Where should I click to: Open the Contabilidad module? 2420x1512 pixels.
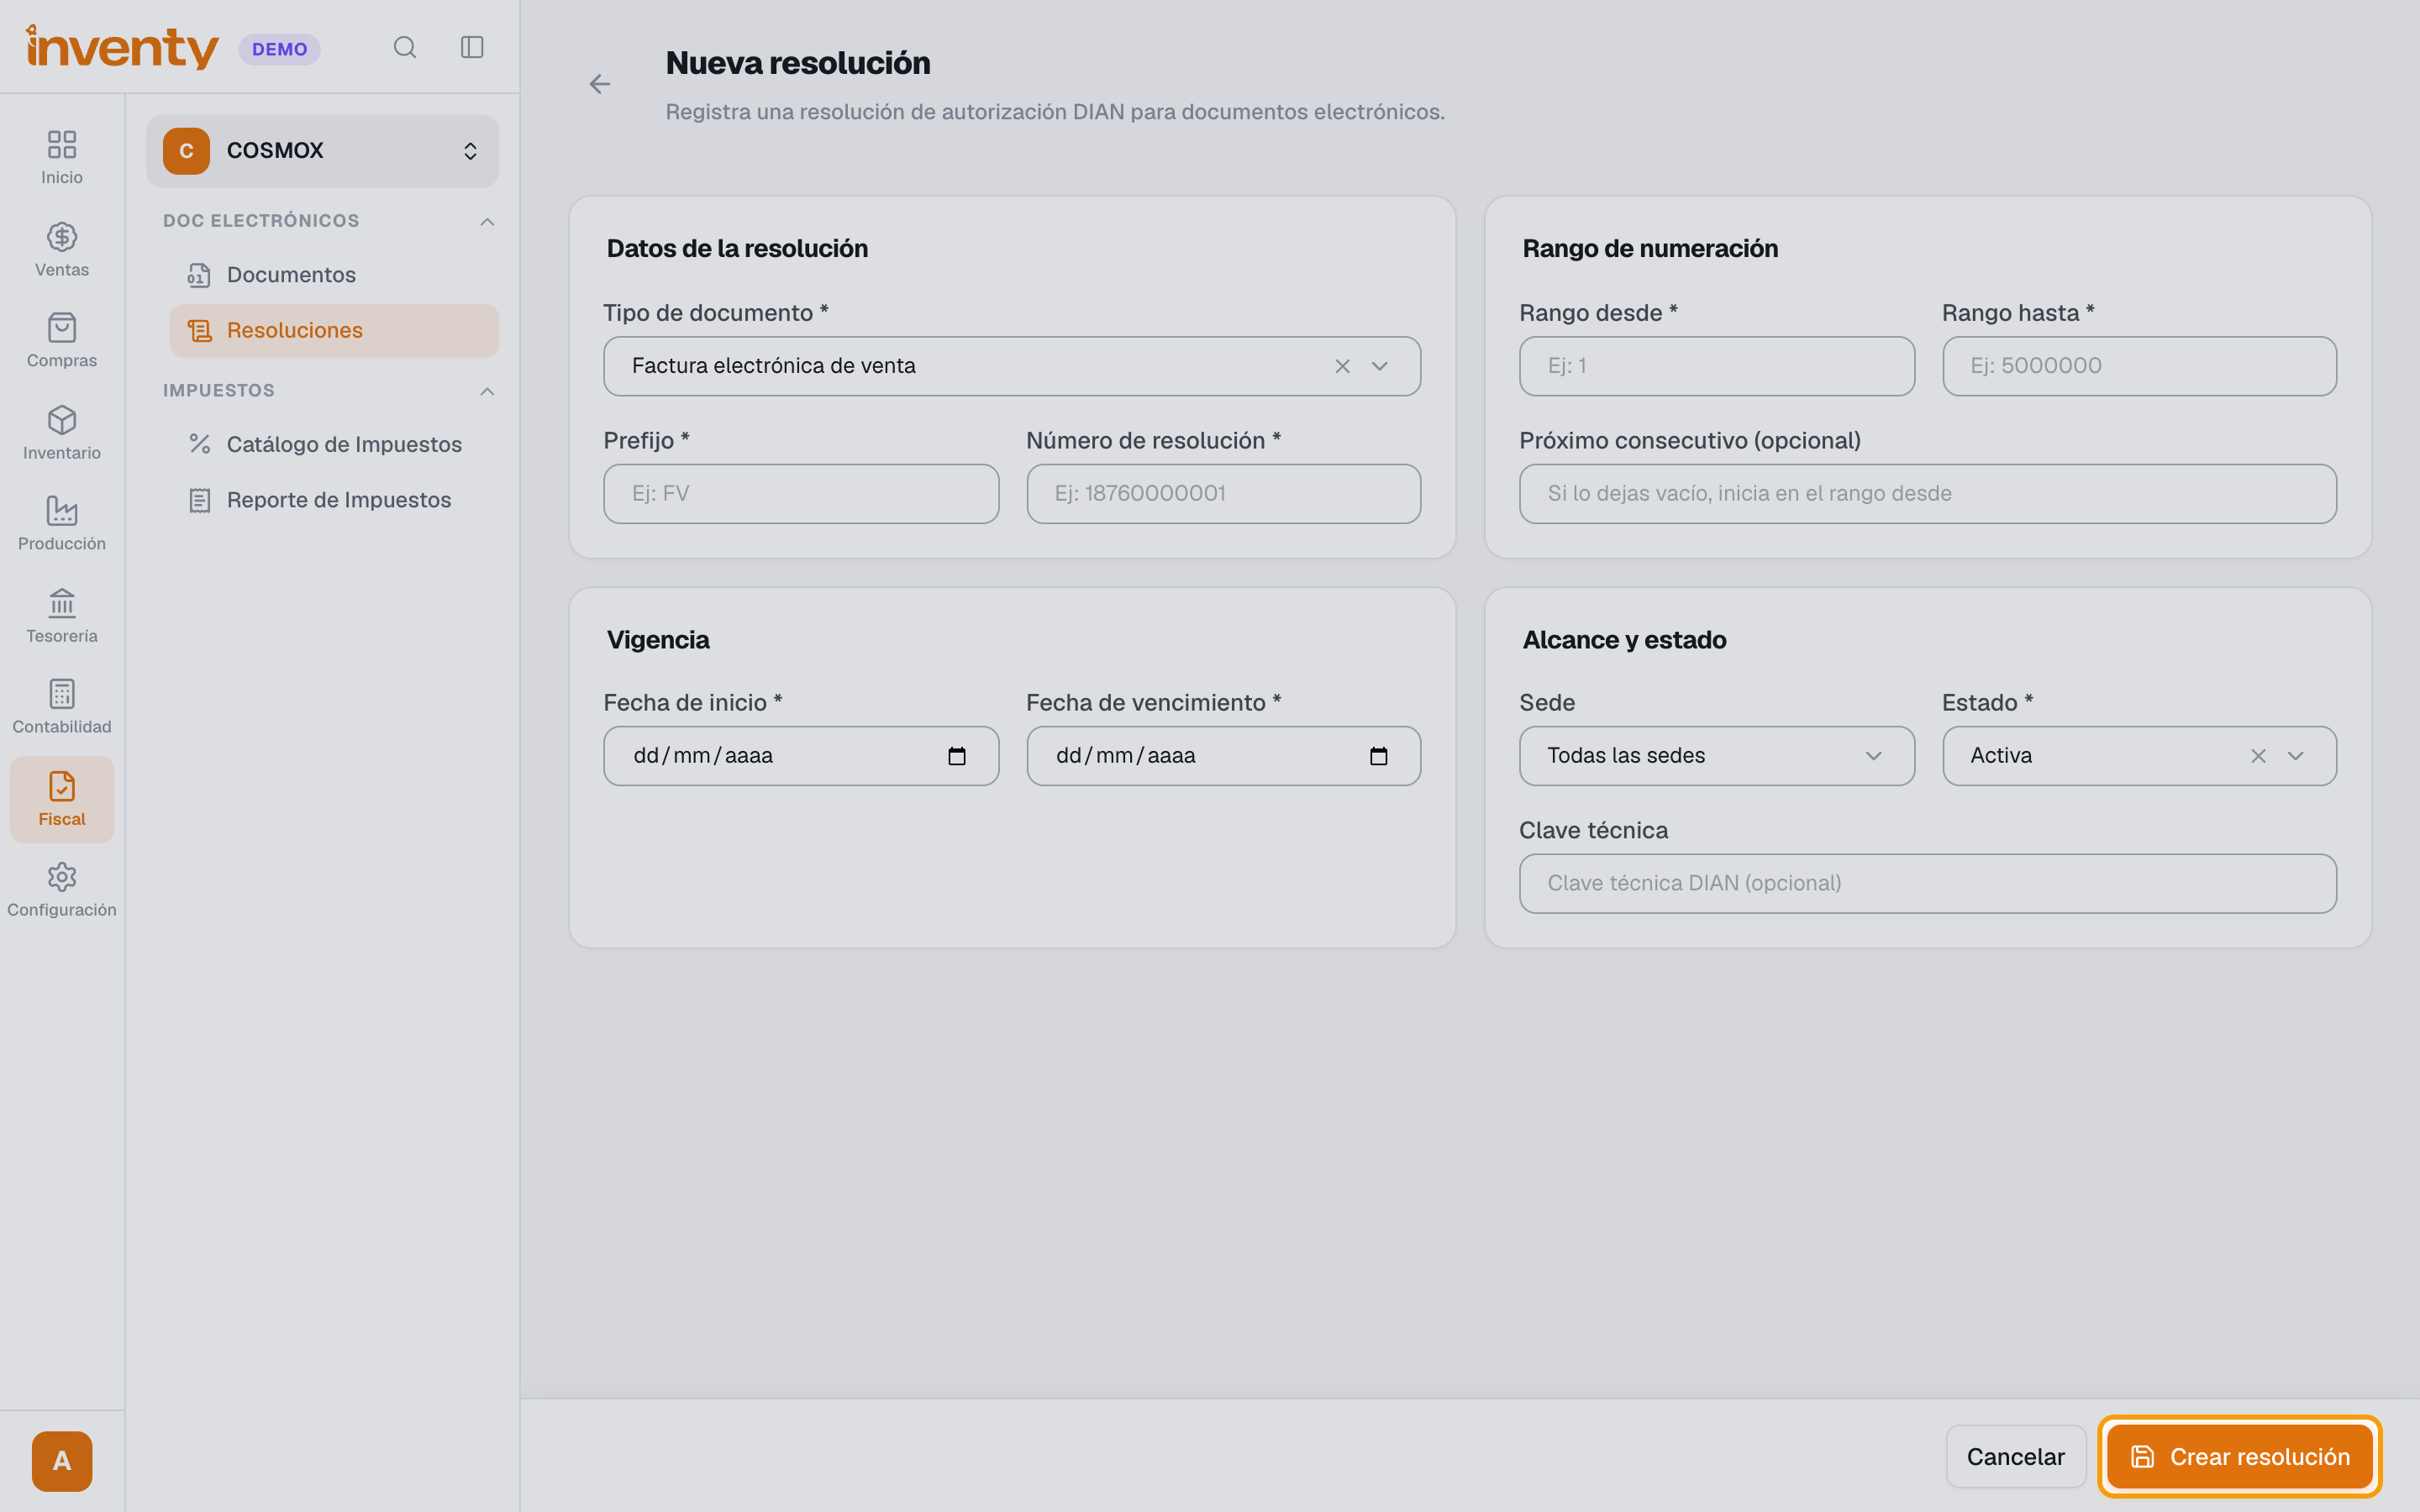point(62,707)
